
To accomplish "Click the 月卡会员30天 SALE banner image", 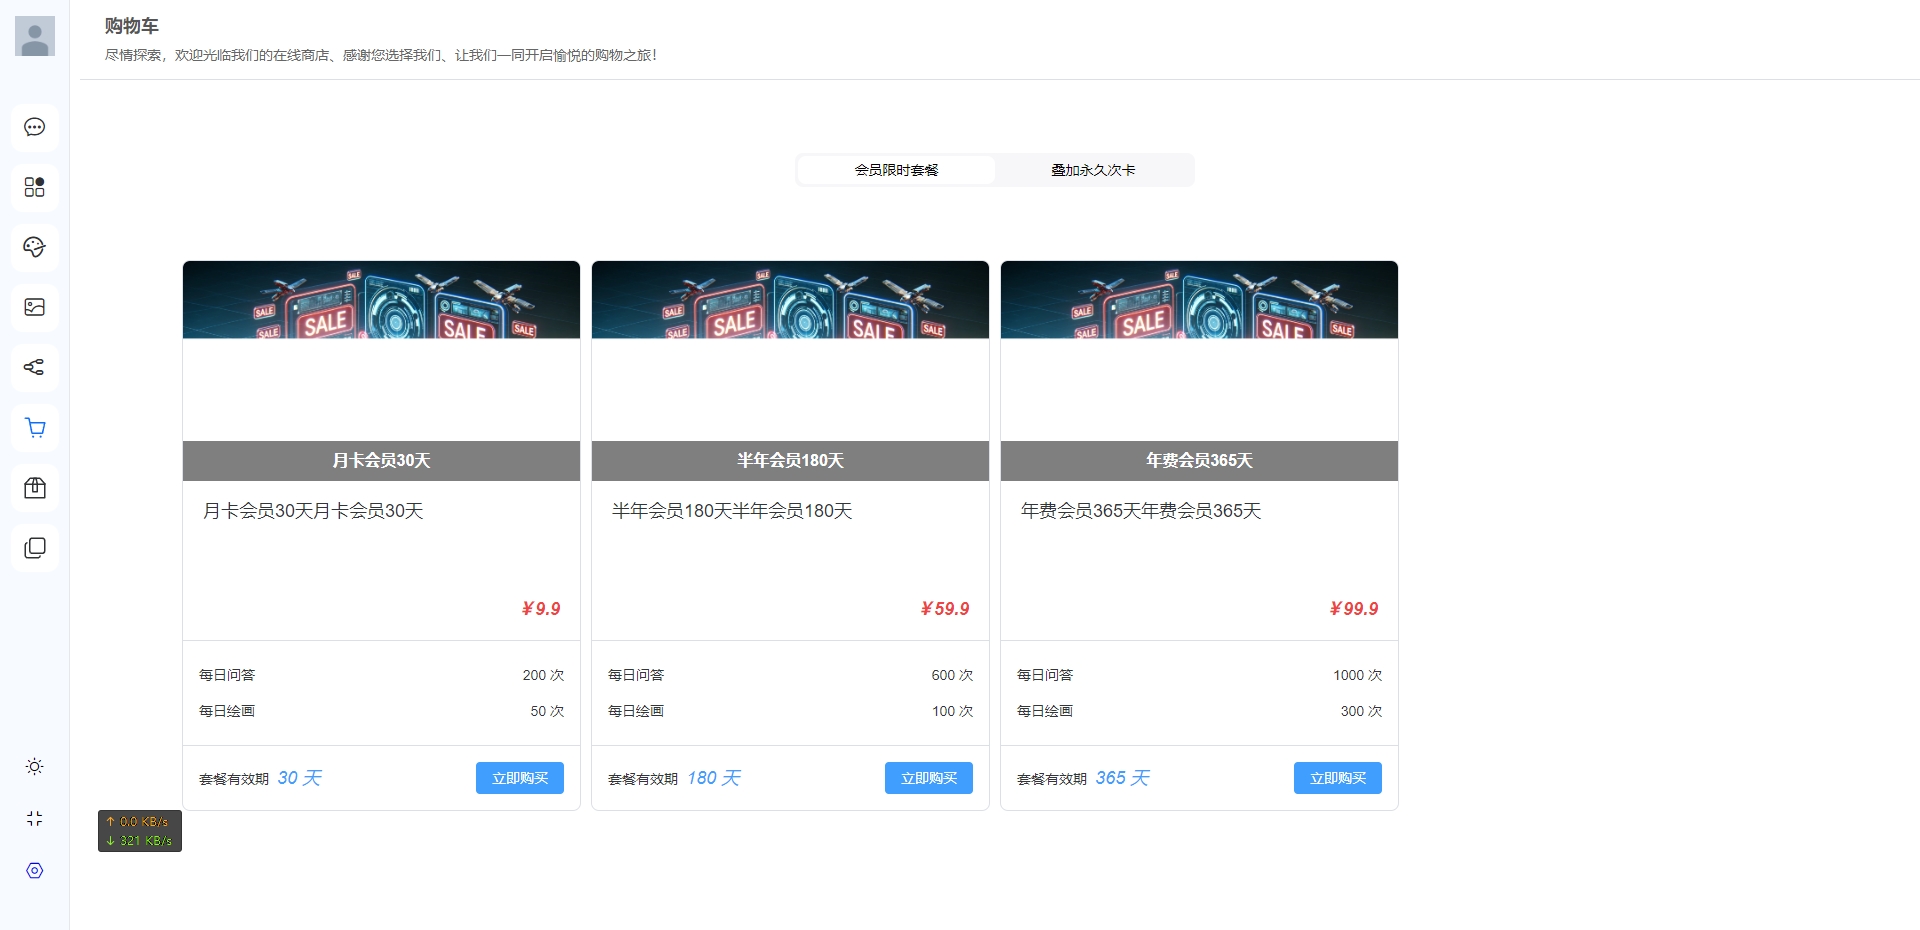I will [x=381, y=300].
